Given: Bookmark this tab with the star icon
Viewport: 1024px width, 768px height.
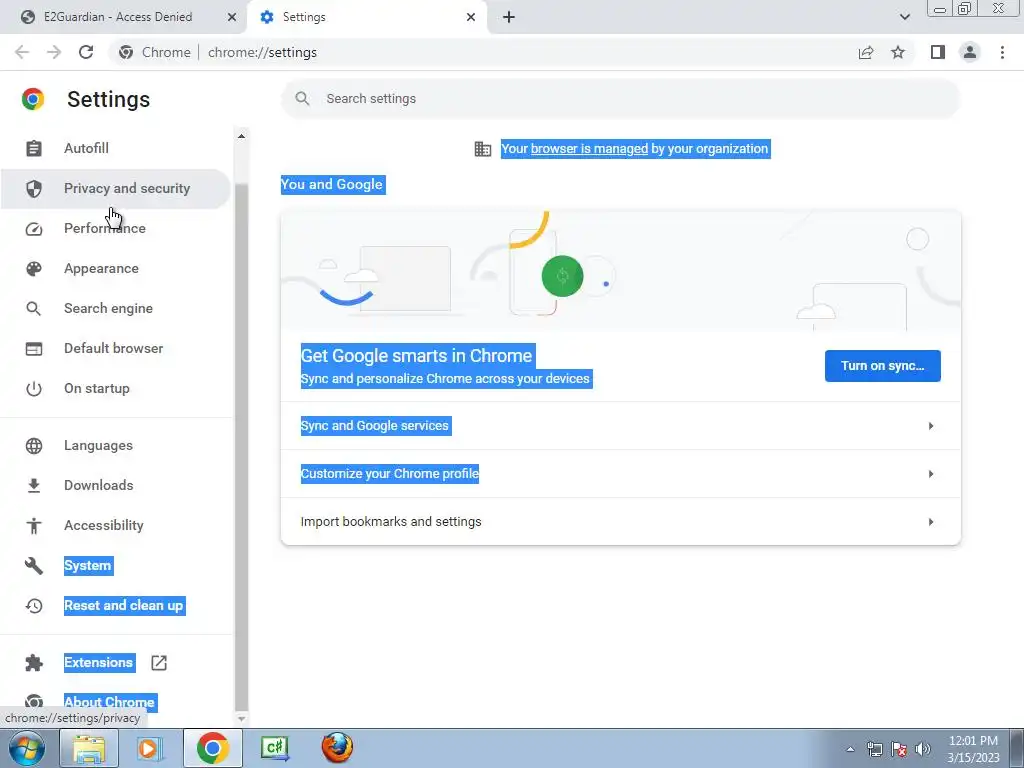Looking at the screenshot, I should coord(898,52).
